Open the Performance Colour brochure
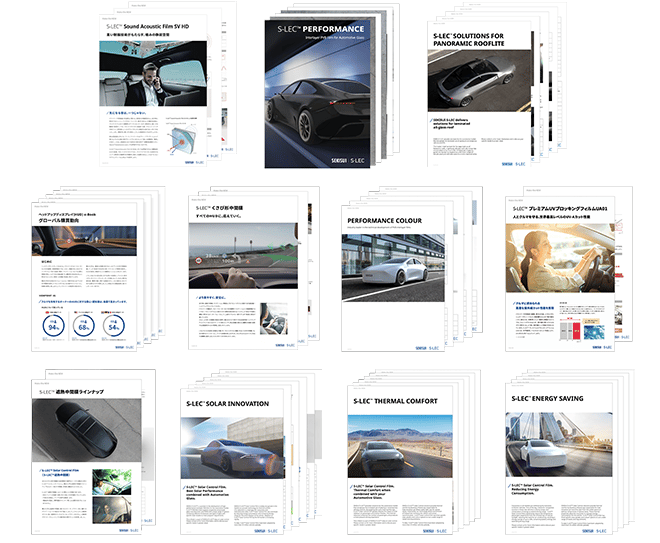Viewport: 660px width, 543px height. 393,278
